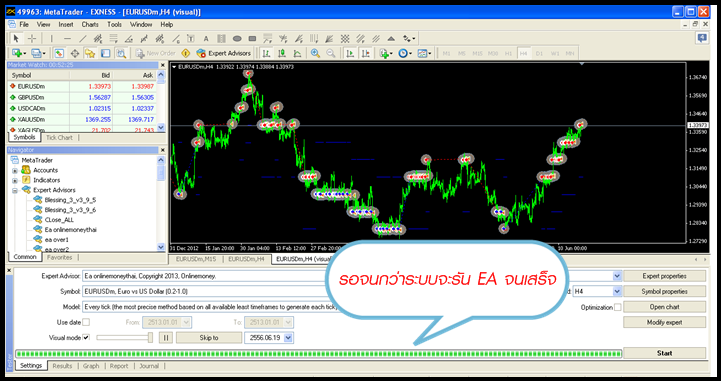This screenshot has height=381, width=721.
Task: Open the Charts menu
Action: (90, 24)
